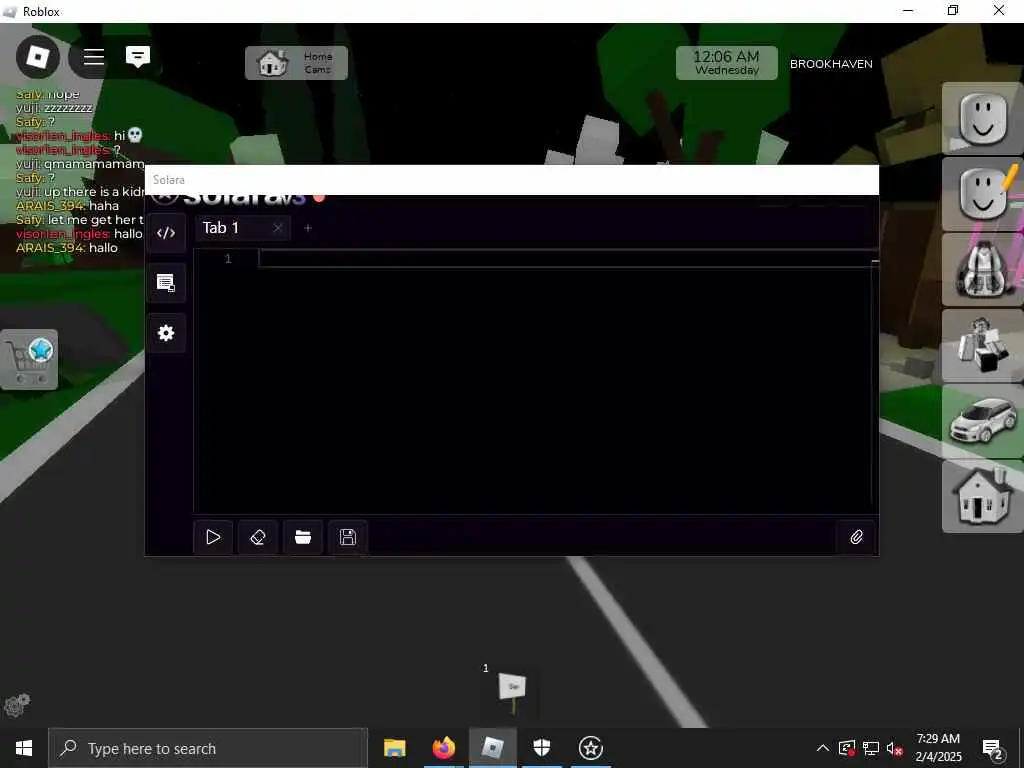Click the gear icon in game corner
1024x768 pixels.
pos(17,705)
